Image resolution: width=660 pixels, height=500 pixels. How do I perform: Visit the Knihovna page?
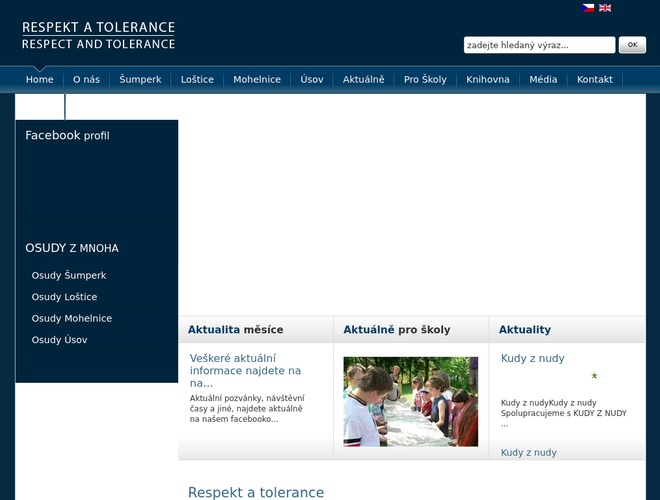tap(488, 79)
